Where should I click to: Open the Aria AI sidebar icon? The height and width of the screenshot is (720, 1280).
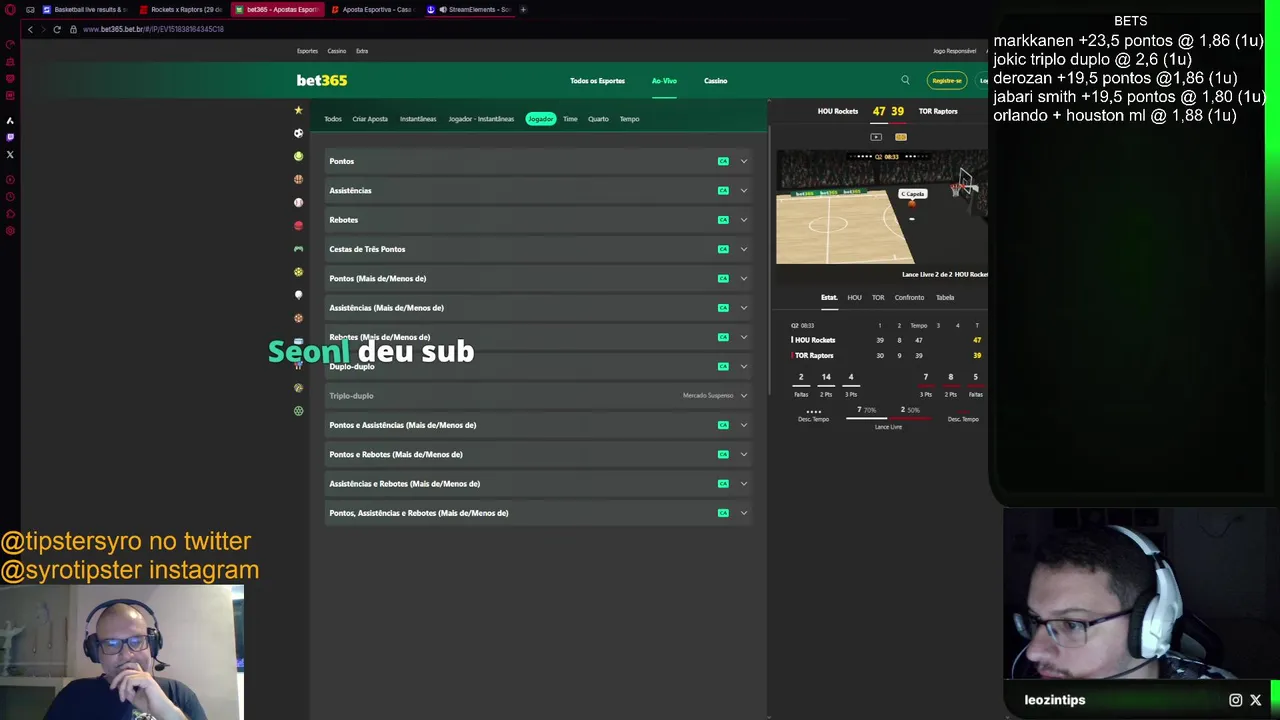[10, 120]
